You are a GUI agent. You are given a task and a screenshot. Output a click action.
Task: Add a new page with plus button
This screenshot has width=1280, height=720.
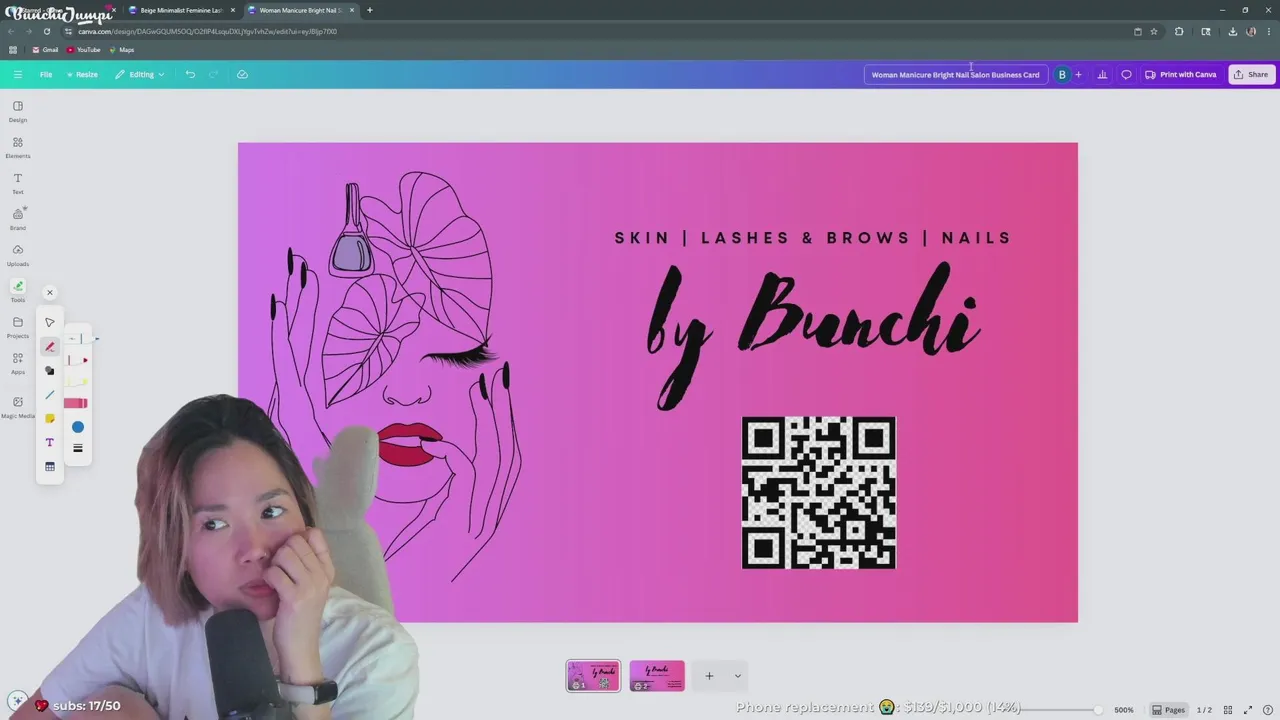[x=709, y=676]
